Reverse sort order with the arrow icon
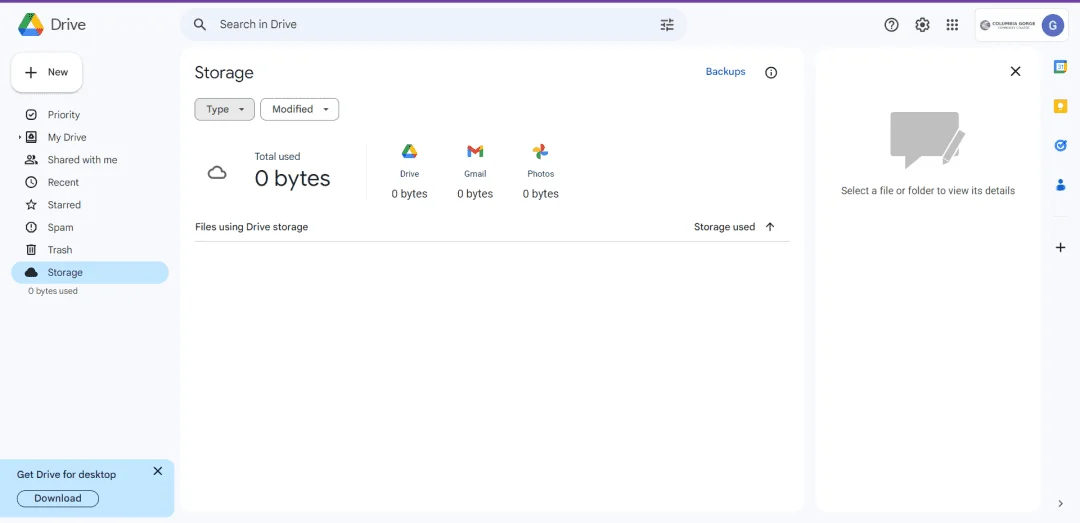The height and width of the screenshot is (523, 1080). 770,227
